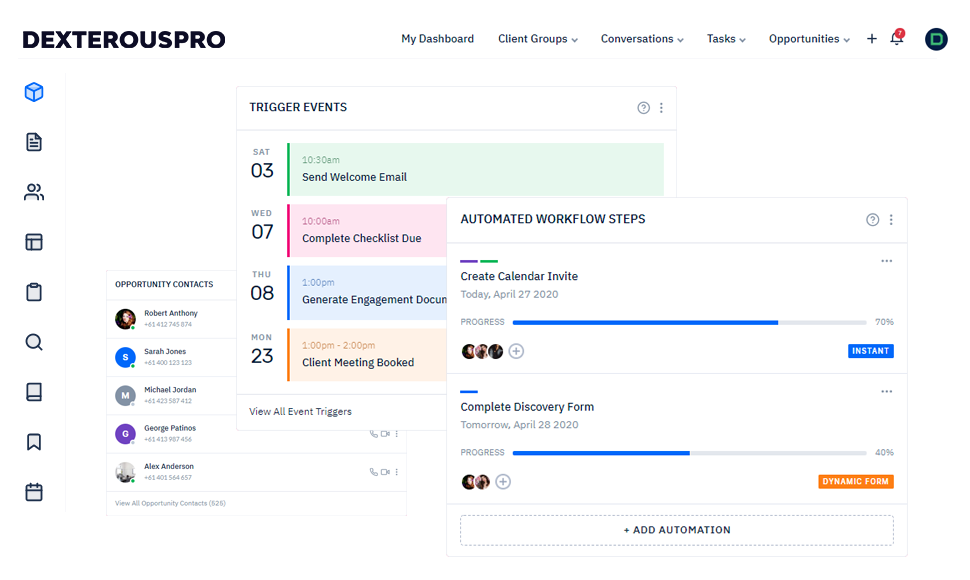Click the magnifier search sidebar icon
The height and width of the screenshot is (580, 970).
point(34,342)
